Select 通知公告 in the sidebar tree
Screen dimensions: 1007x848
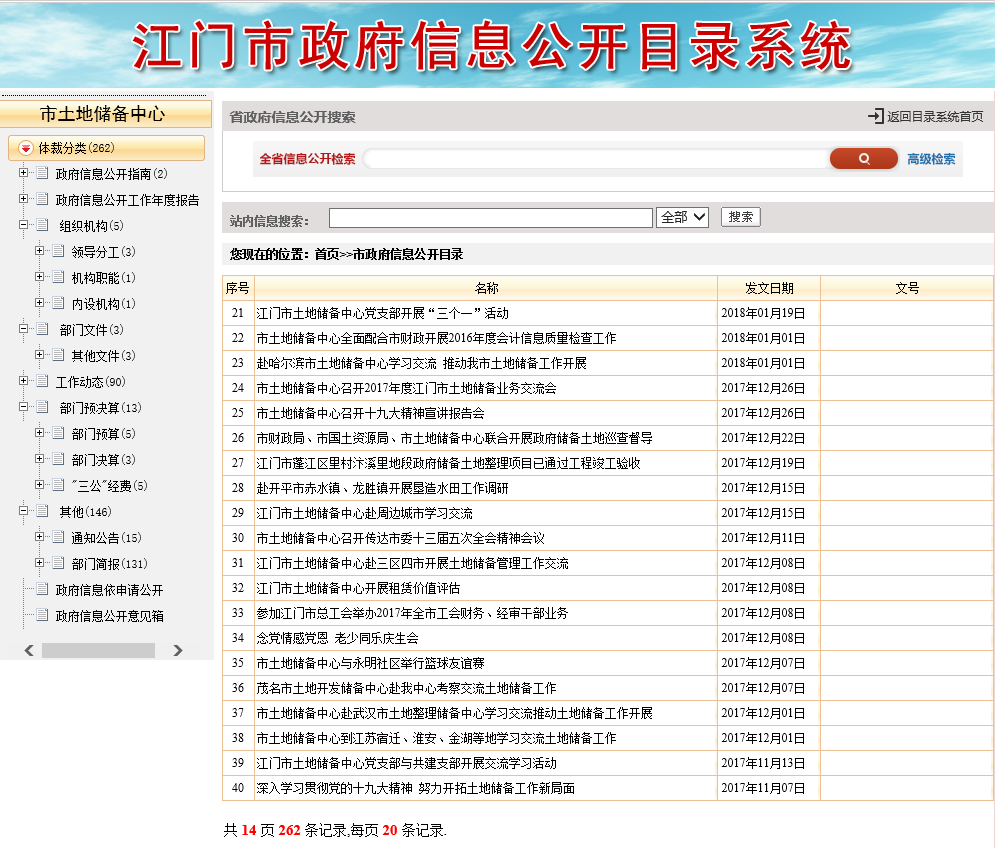click(106, 538)
